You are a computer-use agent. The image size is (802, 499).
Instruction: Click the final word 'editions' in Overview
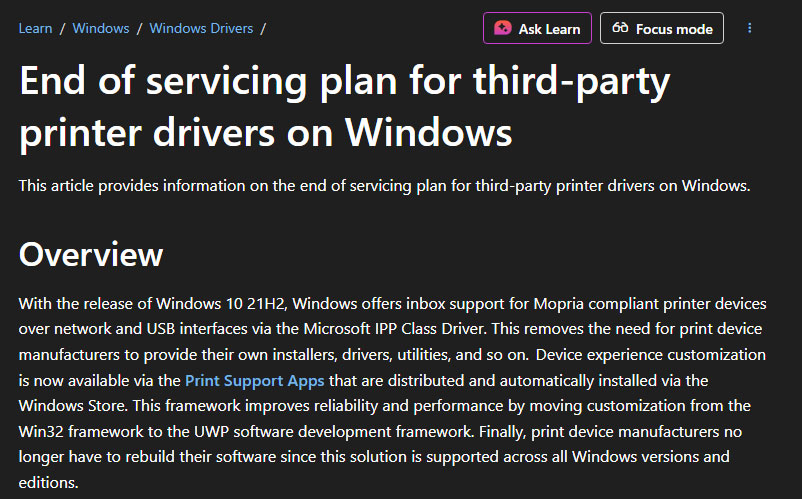tap(46, 481)
